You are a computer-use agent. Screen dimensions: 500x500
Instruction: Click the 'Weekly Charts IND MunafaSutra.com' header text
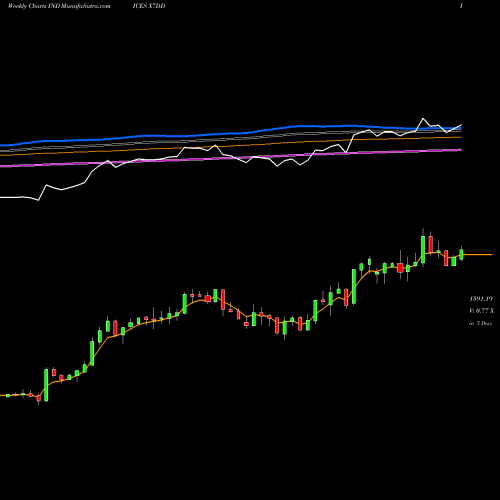[59, 6]
